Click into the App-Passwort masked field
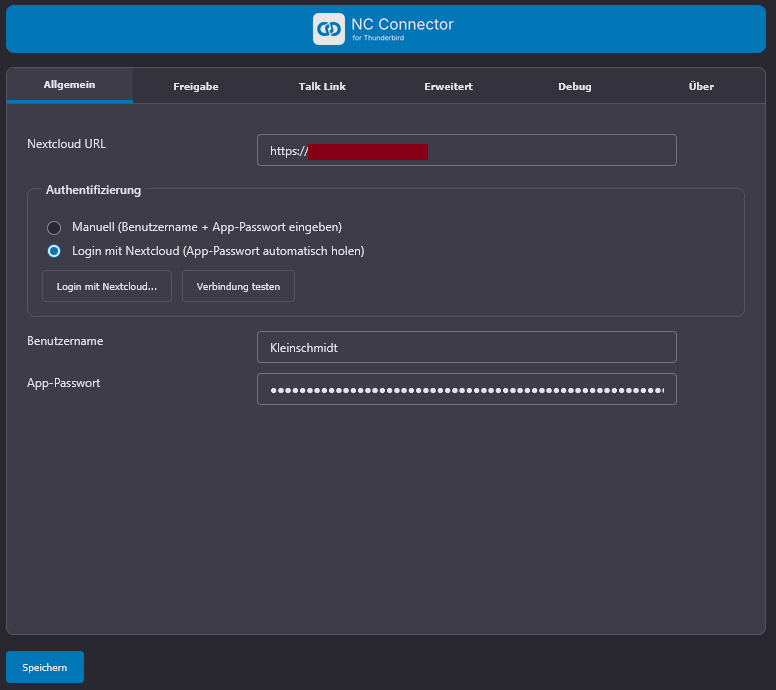Screen dimensions: 776x690 (466, 390)
